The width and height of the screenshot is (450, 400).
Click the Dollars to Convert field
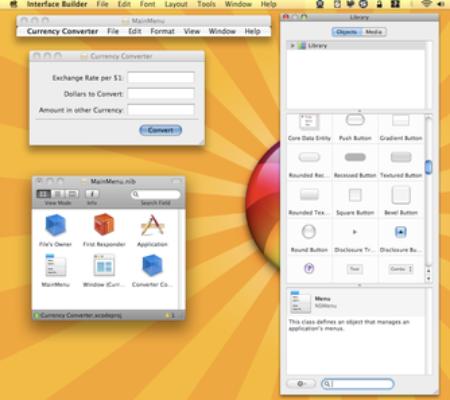[x=161, y=94]
